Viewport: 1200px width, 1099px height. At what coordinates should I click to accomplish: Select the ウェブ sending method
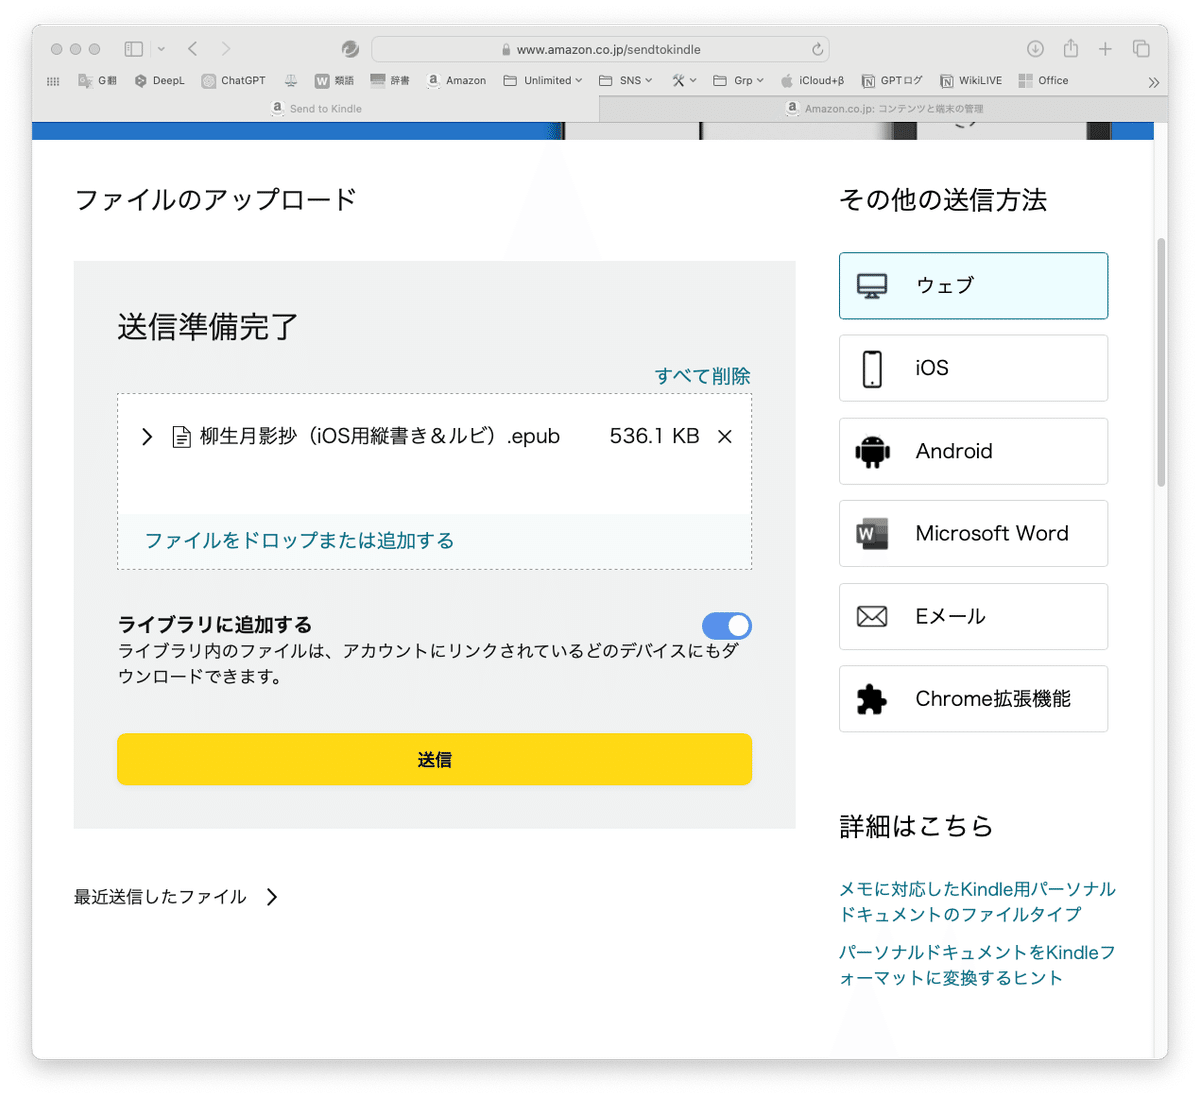click(x=973, y=286)
